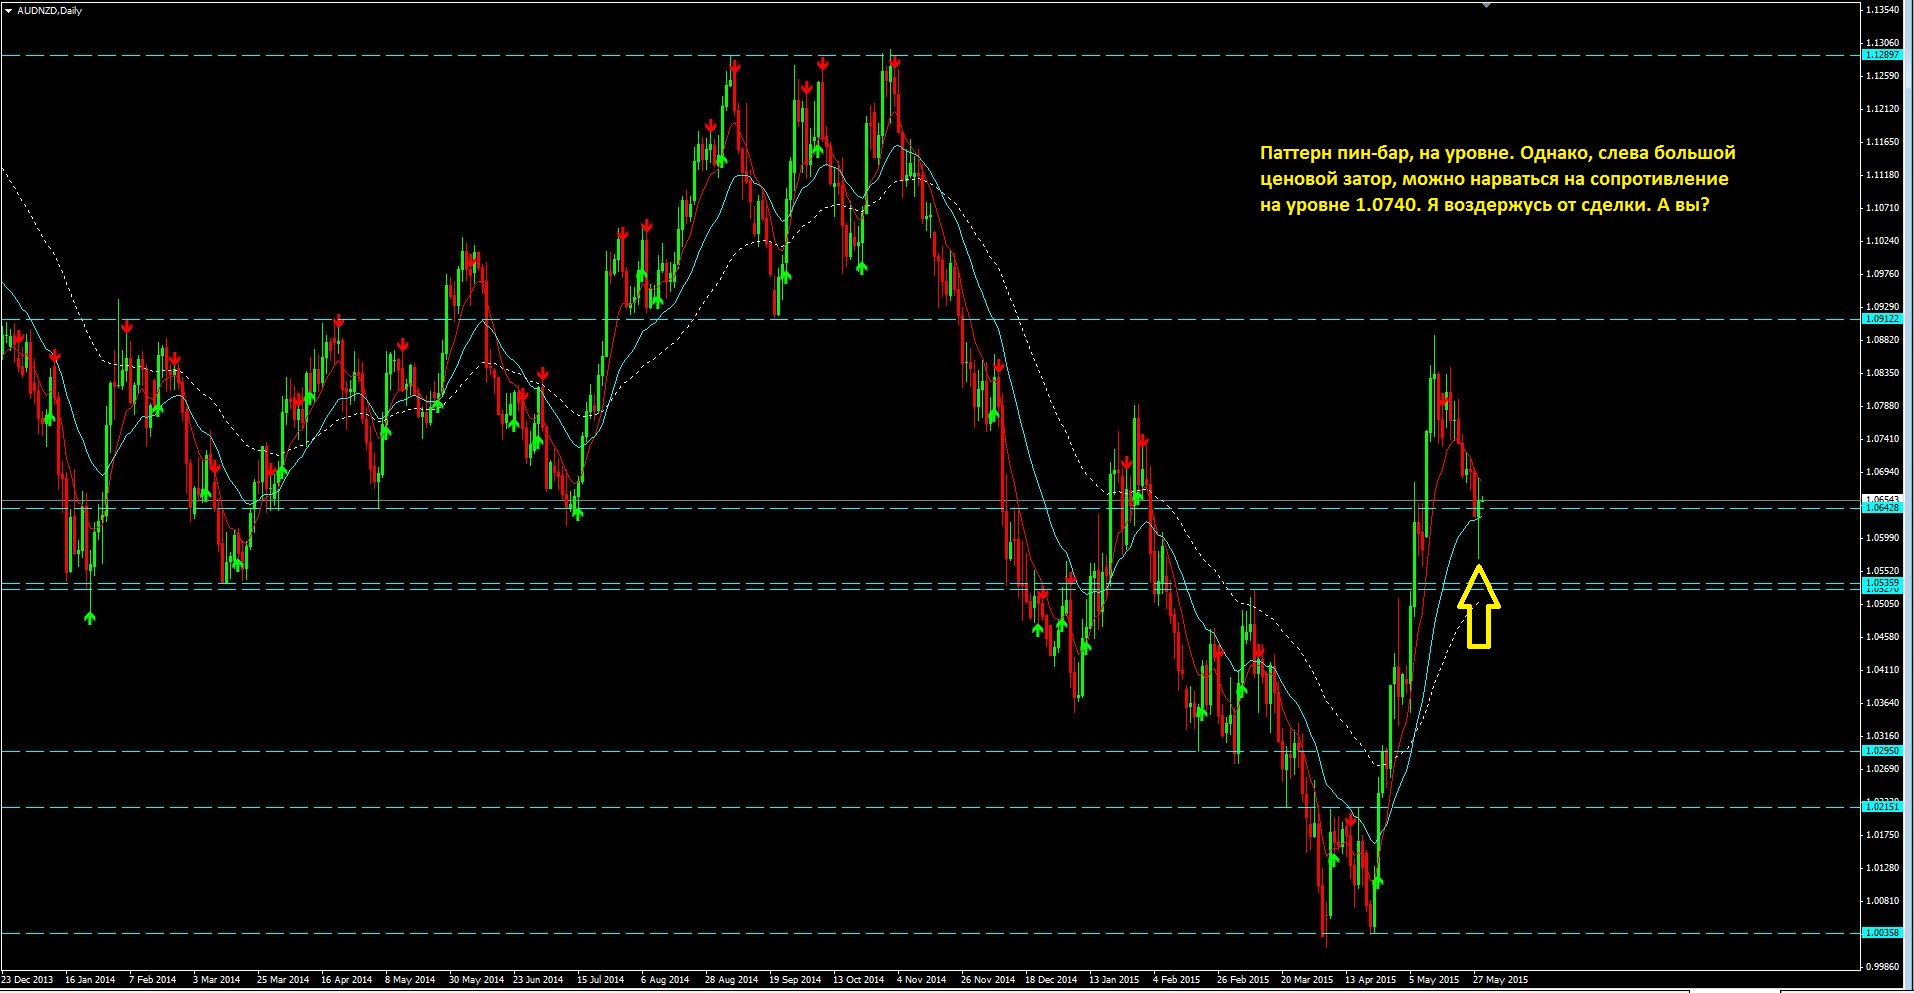Screen dimensions: 1914x993
Task: Click the 1.00358 level price tag
Action: pyautogui.click(x=1882, y=933)
